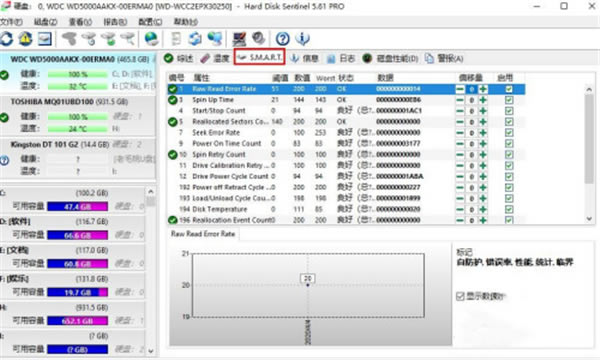Toggle enable checkbox for Seek Error Rate
Screen dimensions: 600x360
(x=509, y=133)
